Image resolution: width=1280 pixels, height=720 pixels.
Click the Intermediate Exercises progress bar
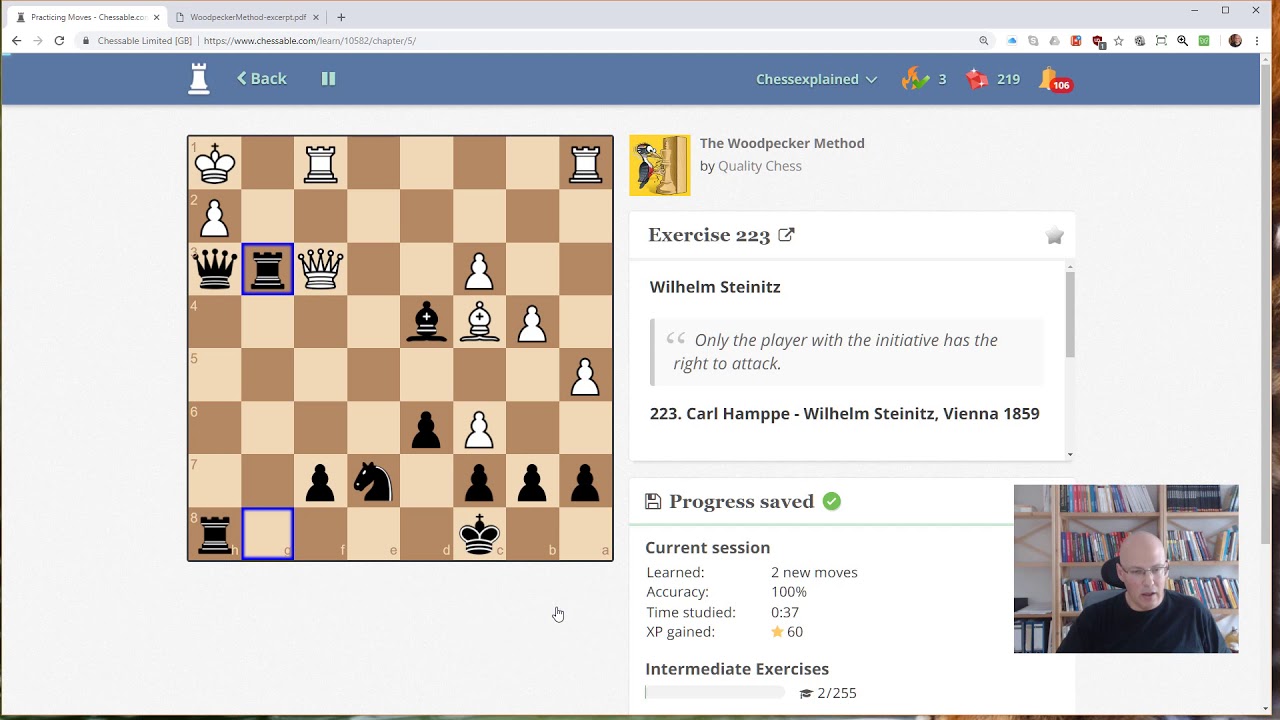[716, 692]
